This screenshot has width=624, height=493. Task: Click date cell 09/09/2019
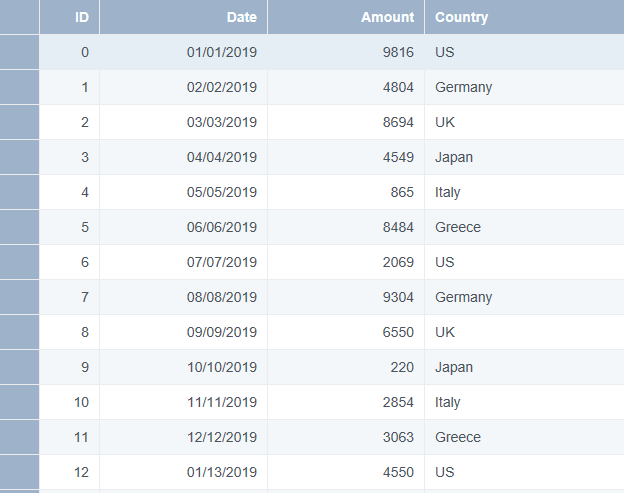(183, 332)
